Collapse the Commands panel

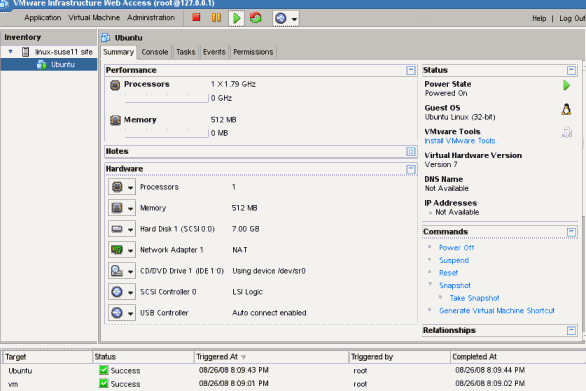tap(571, 232)
